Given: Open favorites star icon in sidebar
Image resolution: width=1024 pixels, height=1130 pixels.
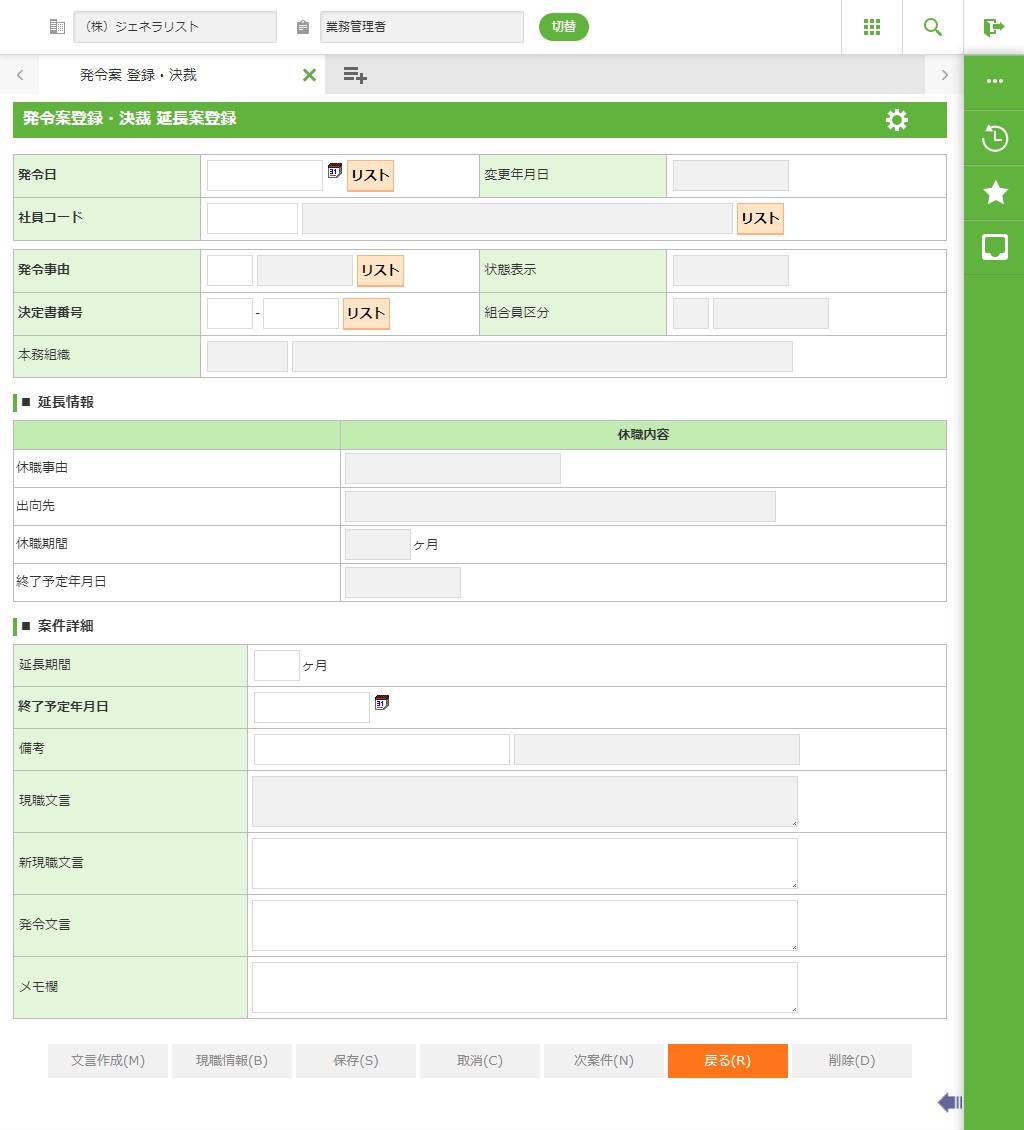Looking at the screenshot, I should 995,193.
